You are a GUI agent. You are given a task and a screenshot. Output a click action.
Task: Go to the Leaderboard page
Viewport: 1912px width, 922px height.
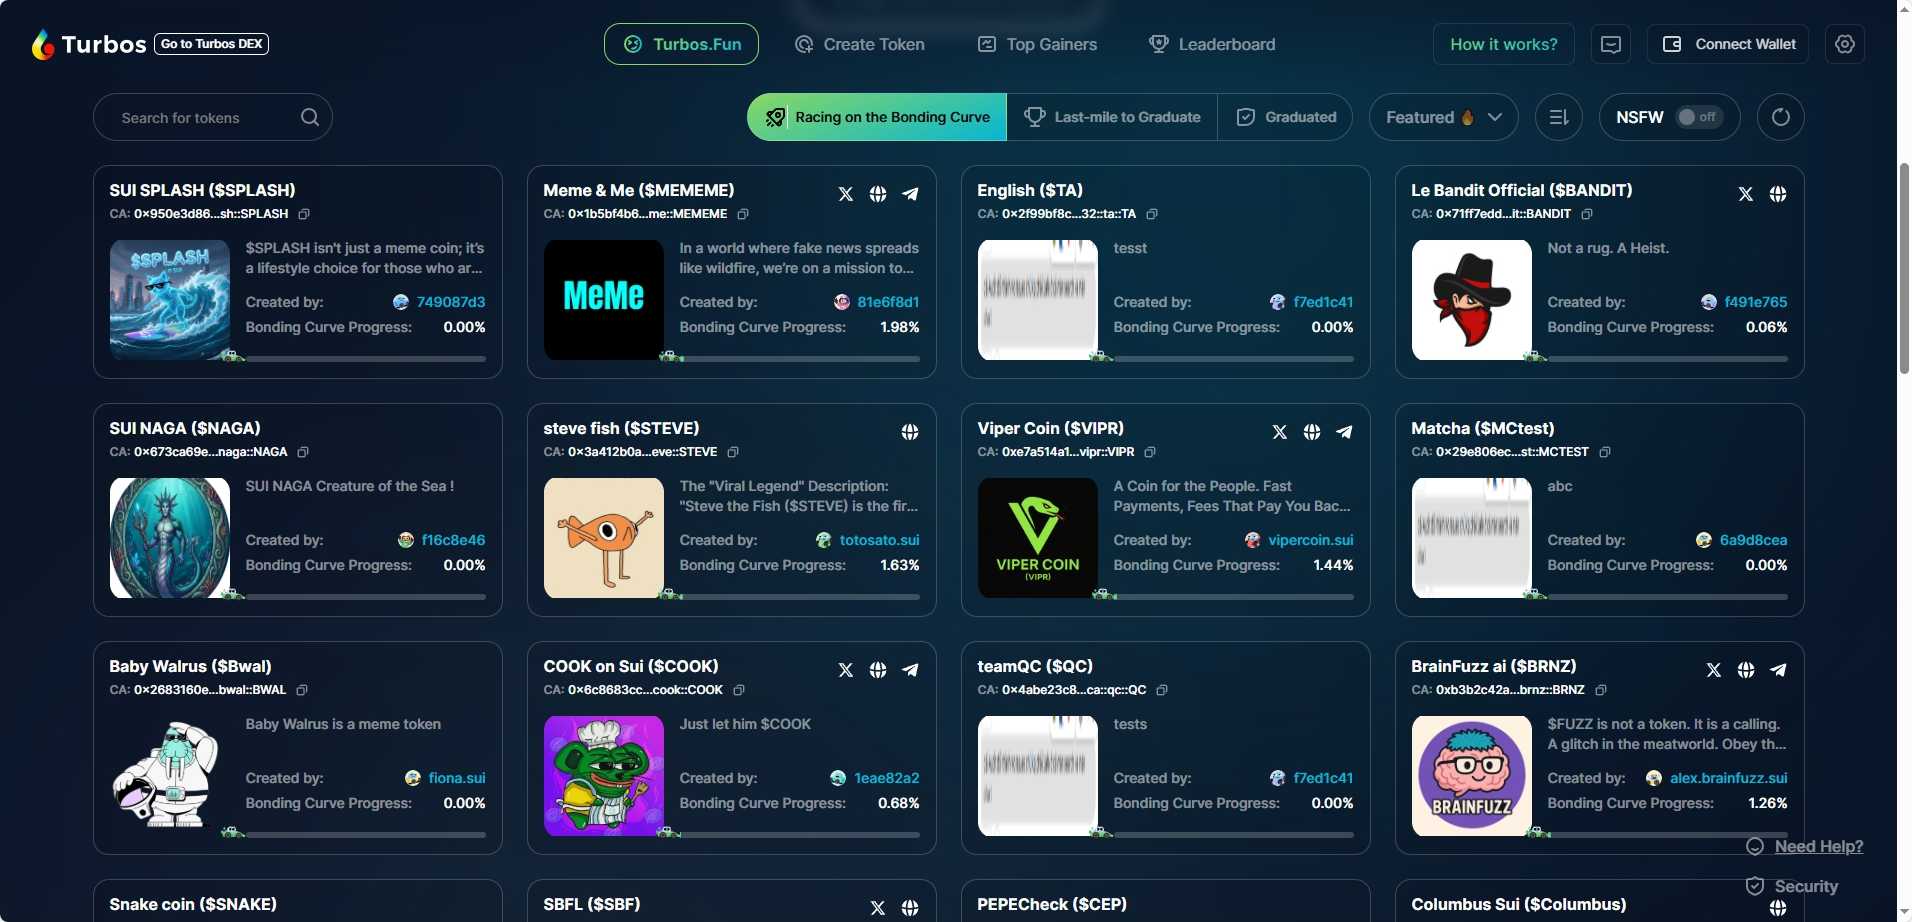point(1212,44)
